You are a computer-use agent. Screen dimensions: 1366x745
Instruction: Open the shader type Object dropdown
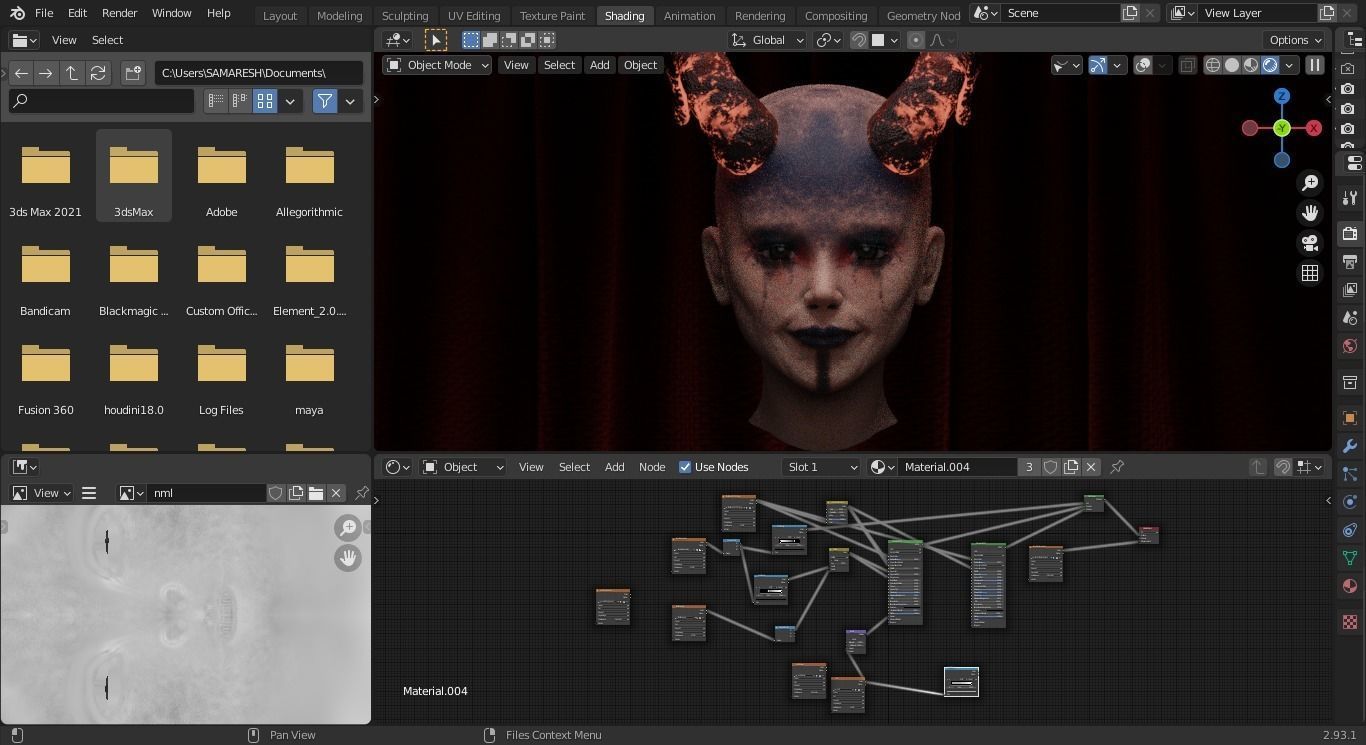[x=463, y=467]
